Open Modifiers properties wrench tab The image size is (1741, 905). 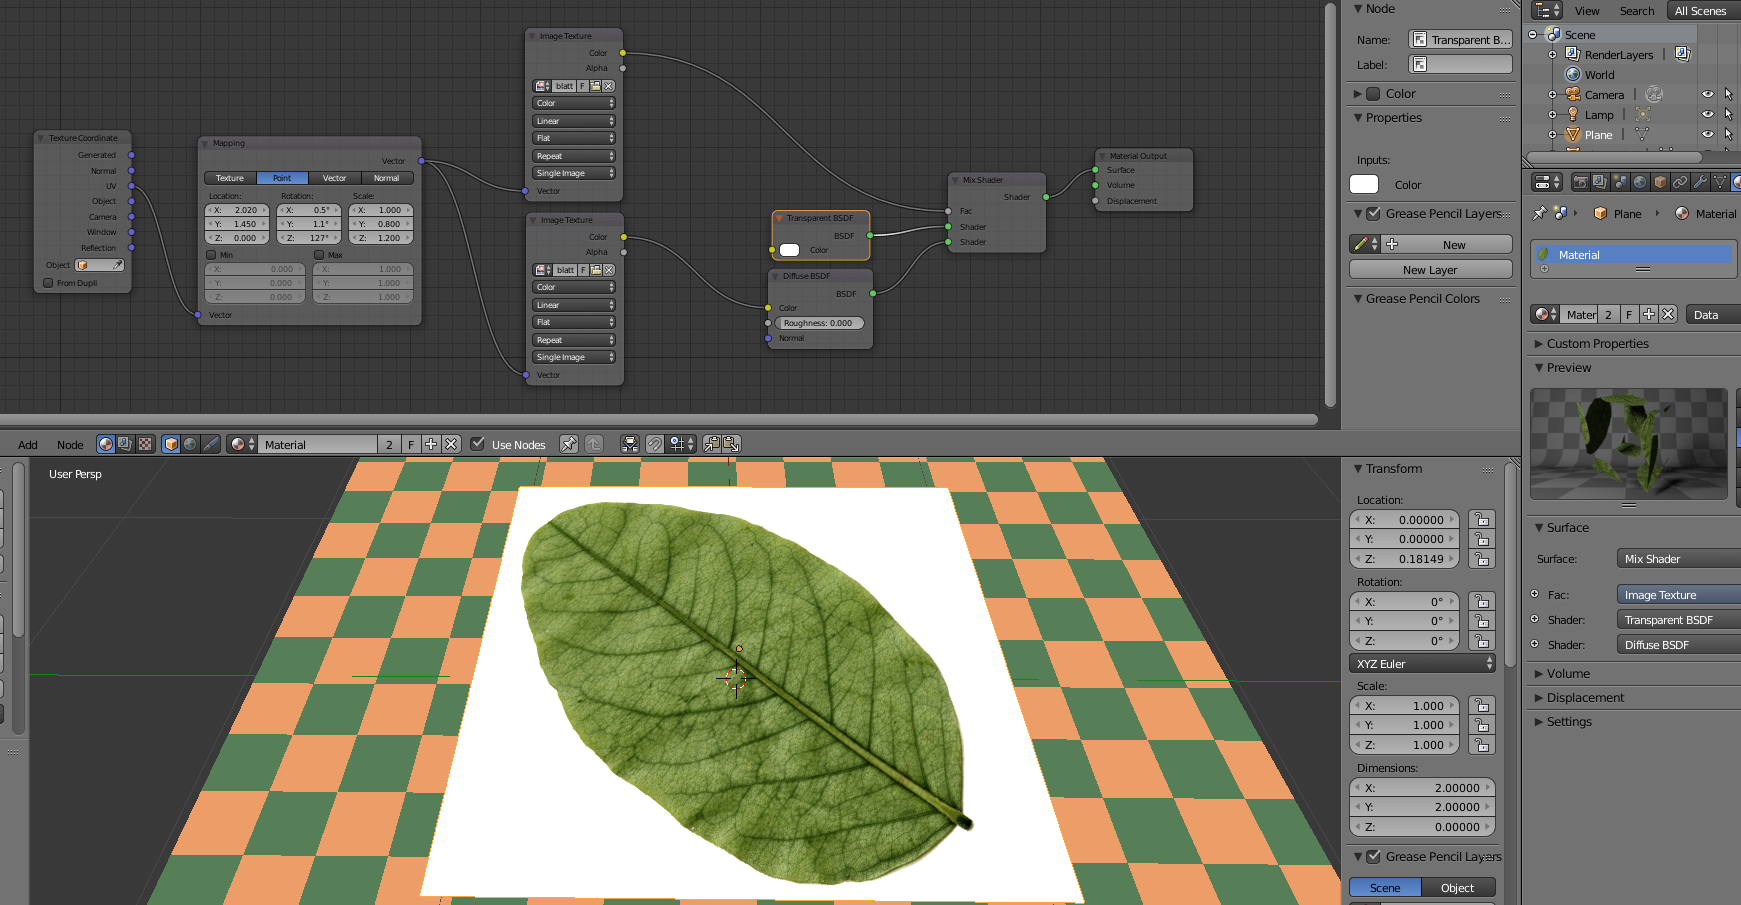coord(1700,182)
